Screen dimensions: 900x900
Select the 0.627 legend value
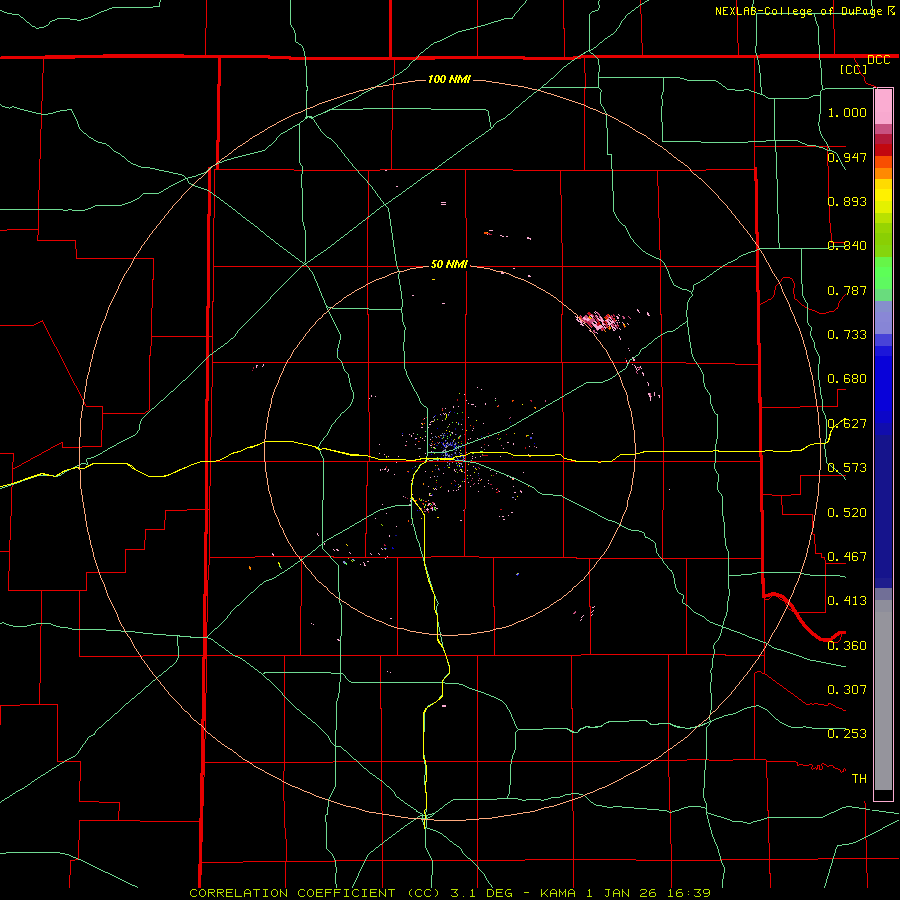tap(847, 423)
